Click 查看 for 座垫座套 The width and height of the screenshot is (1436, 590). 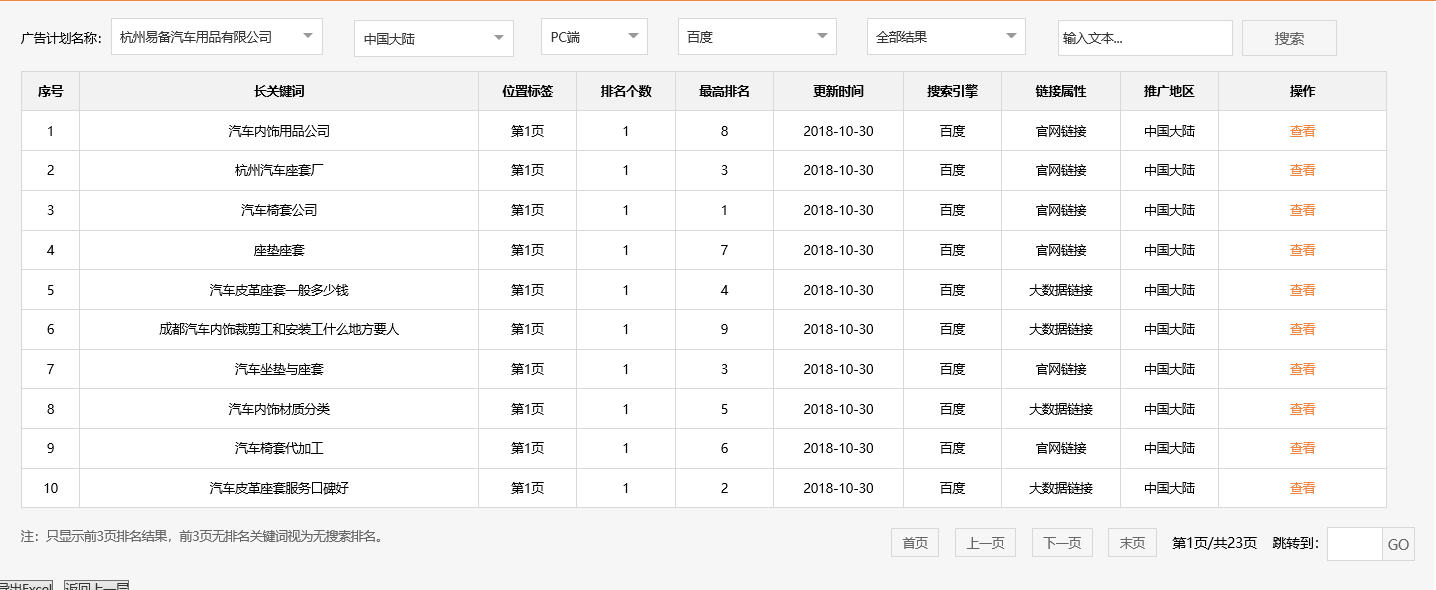pos(1302,249)
